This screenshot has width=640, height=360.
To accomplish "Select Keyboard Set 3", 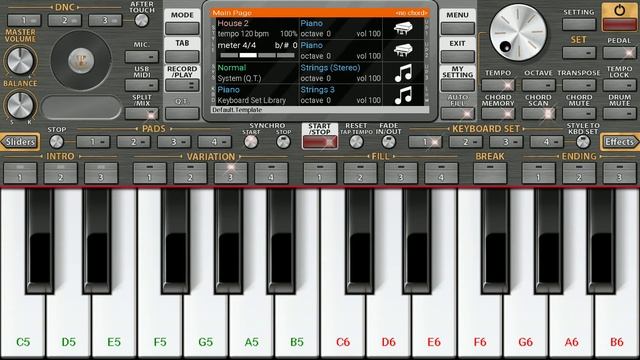I will [506, 142].
